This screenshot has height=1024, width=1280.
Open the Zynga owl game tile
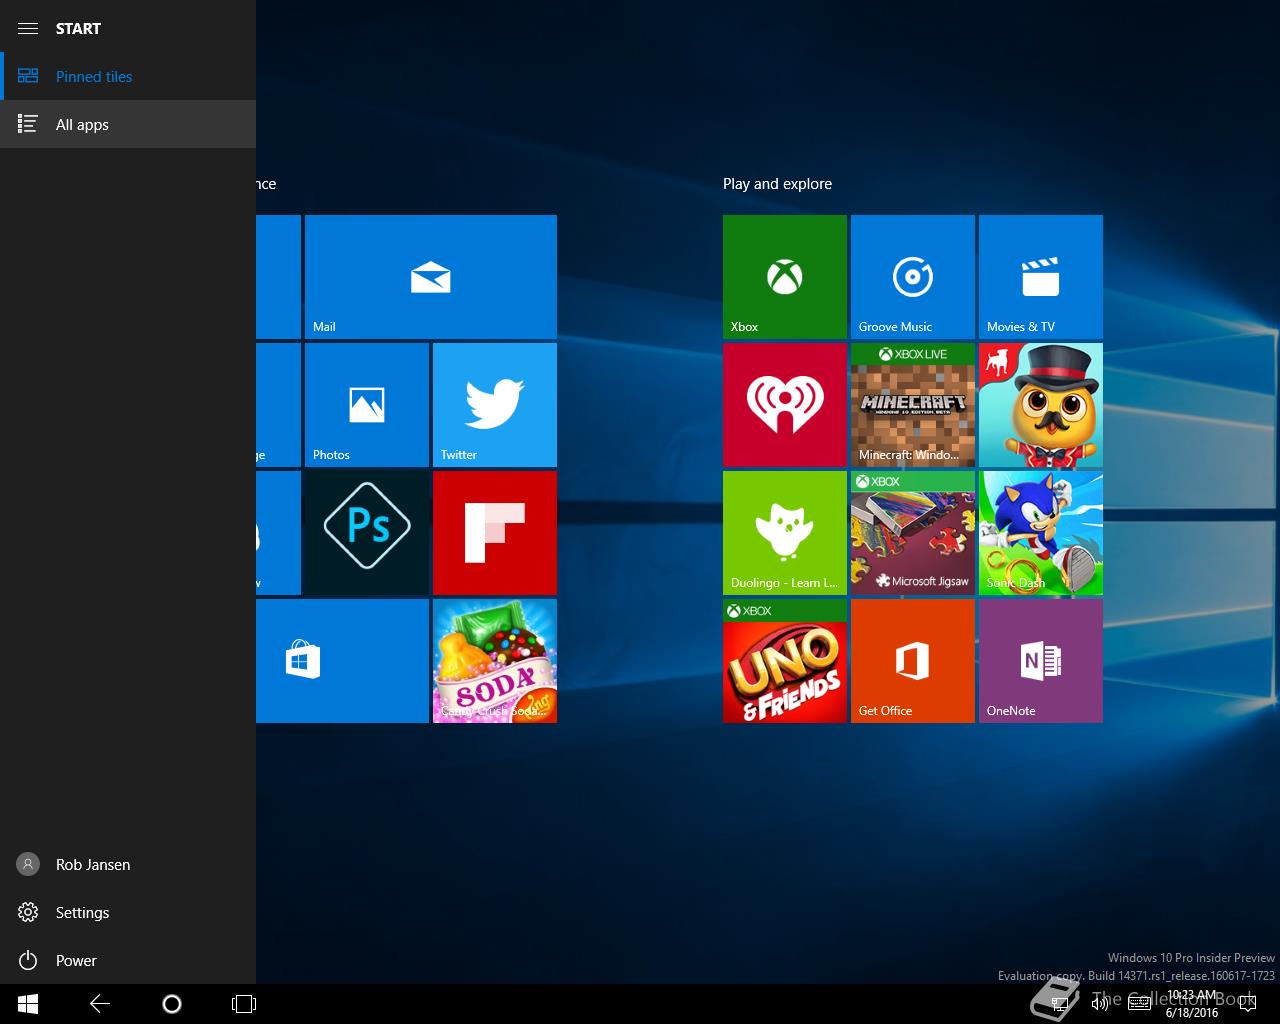pos(1041,405)
